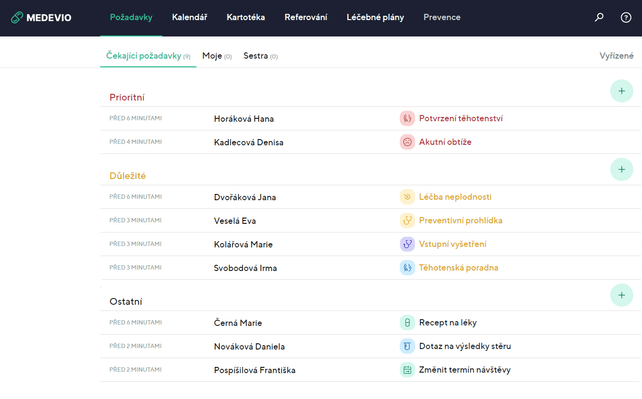Open the Potvrzení těhotenství request

461,118
